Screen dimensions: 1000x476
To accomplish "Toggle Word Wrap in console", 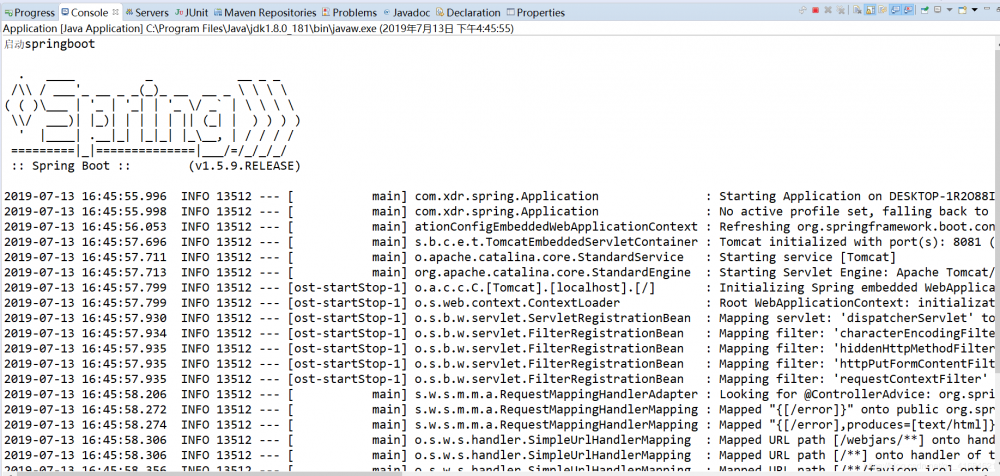I will pyautogui.click(x=883, y=10).
